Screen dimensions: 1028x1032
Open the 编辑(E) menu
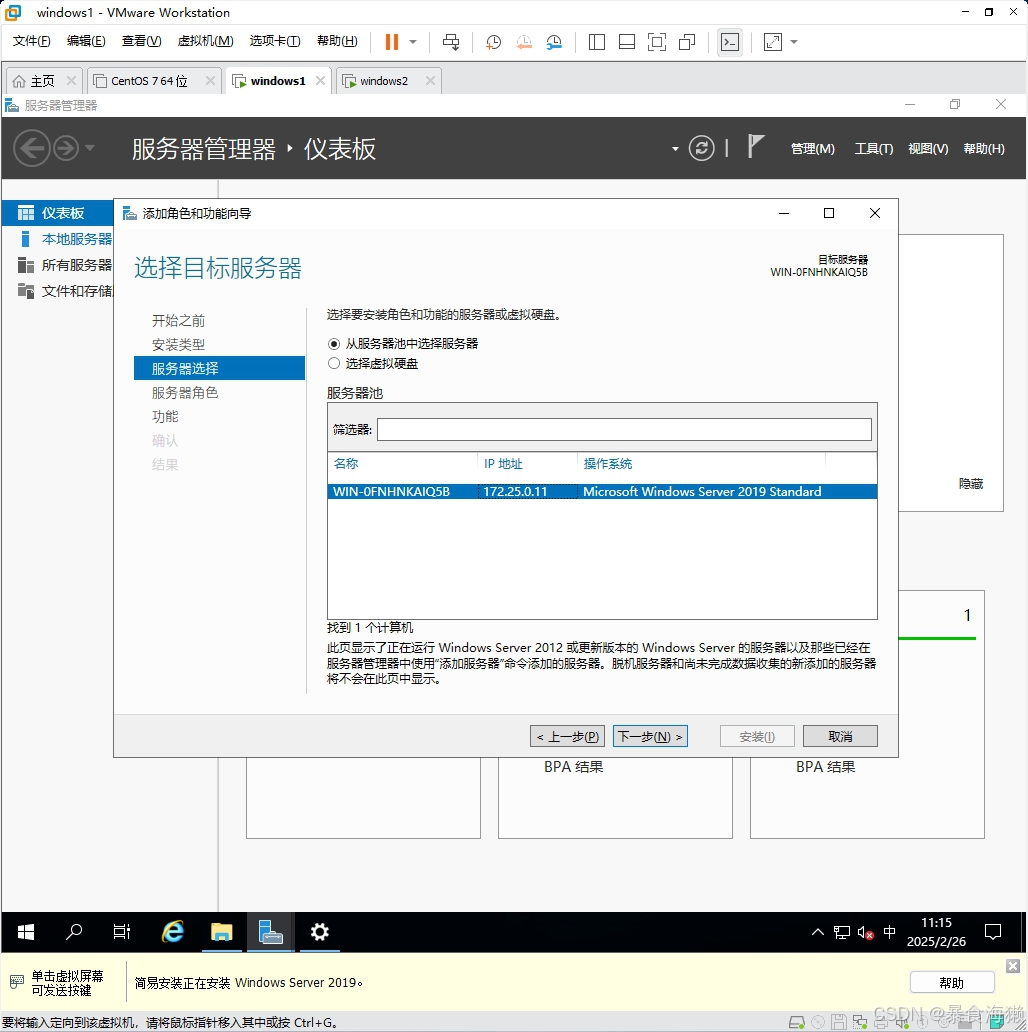(86, 41)
